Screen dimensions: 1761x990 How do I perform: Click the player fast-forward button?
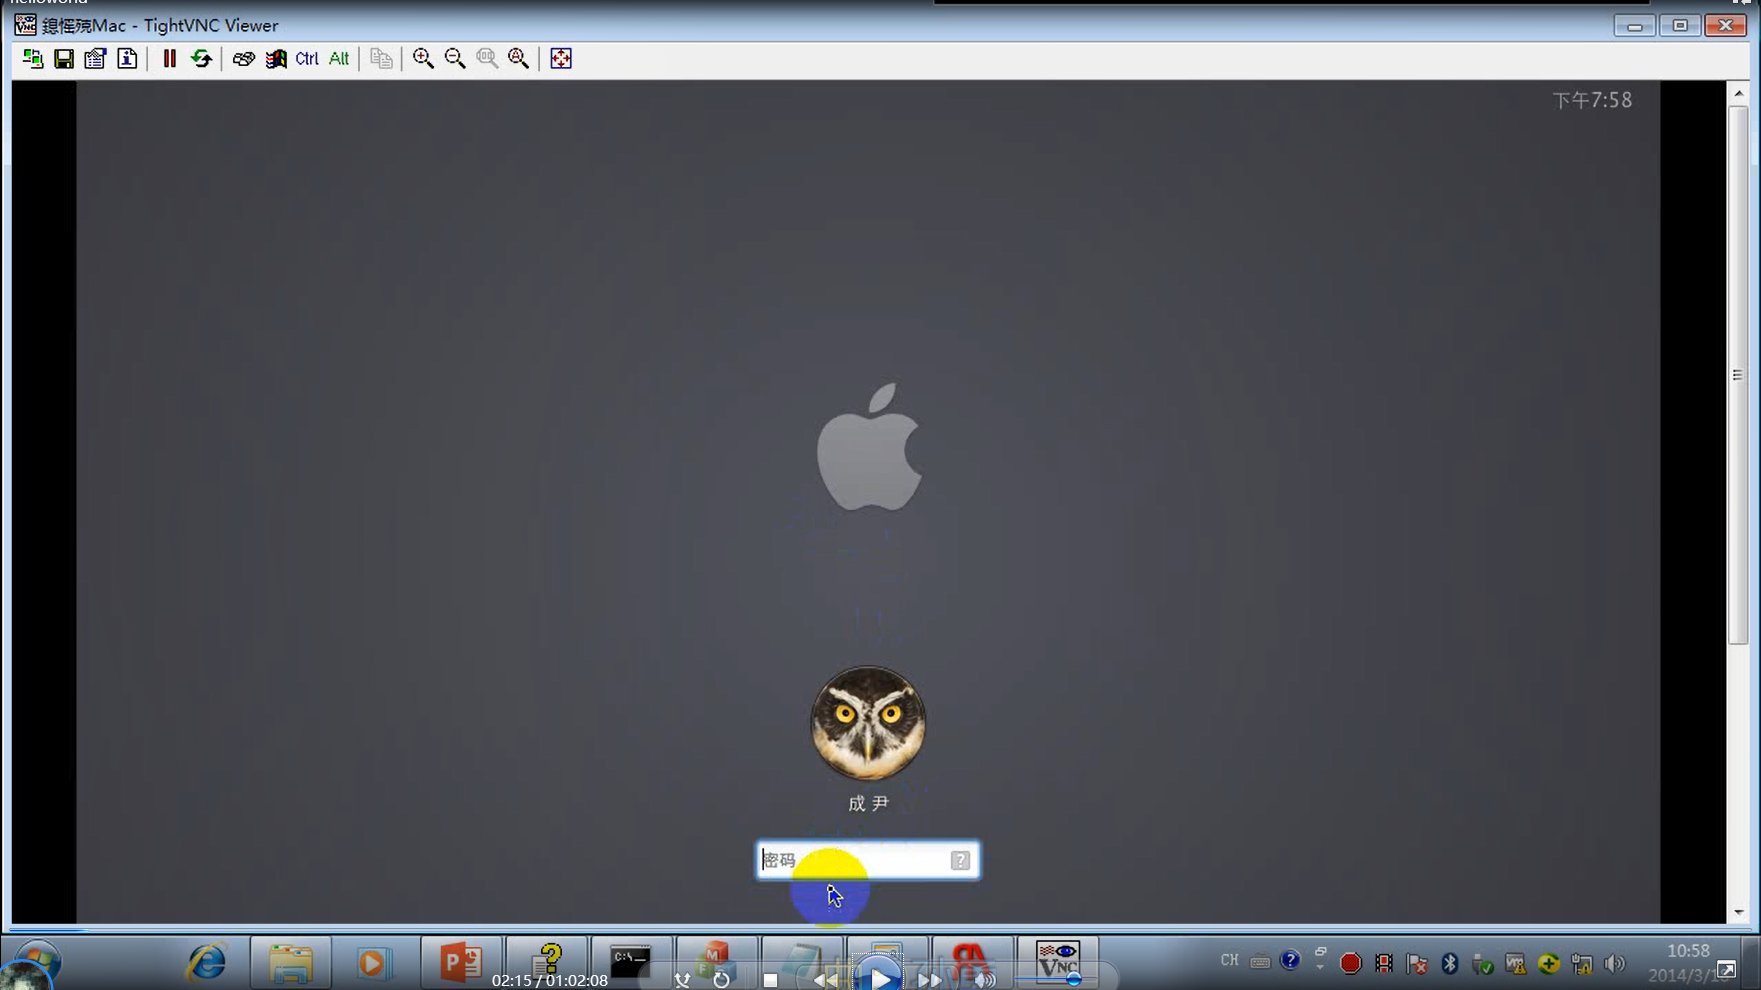tap(929, 980)
